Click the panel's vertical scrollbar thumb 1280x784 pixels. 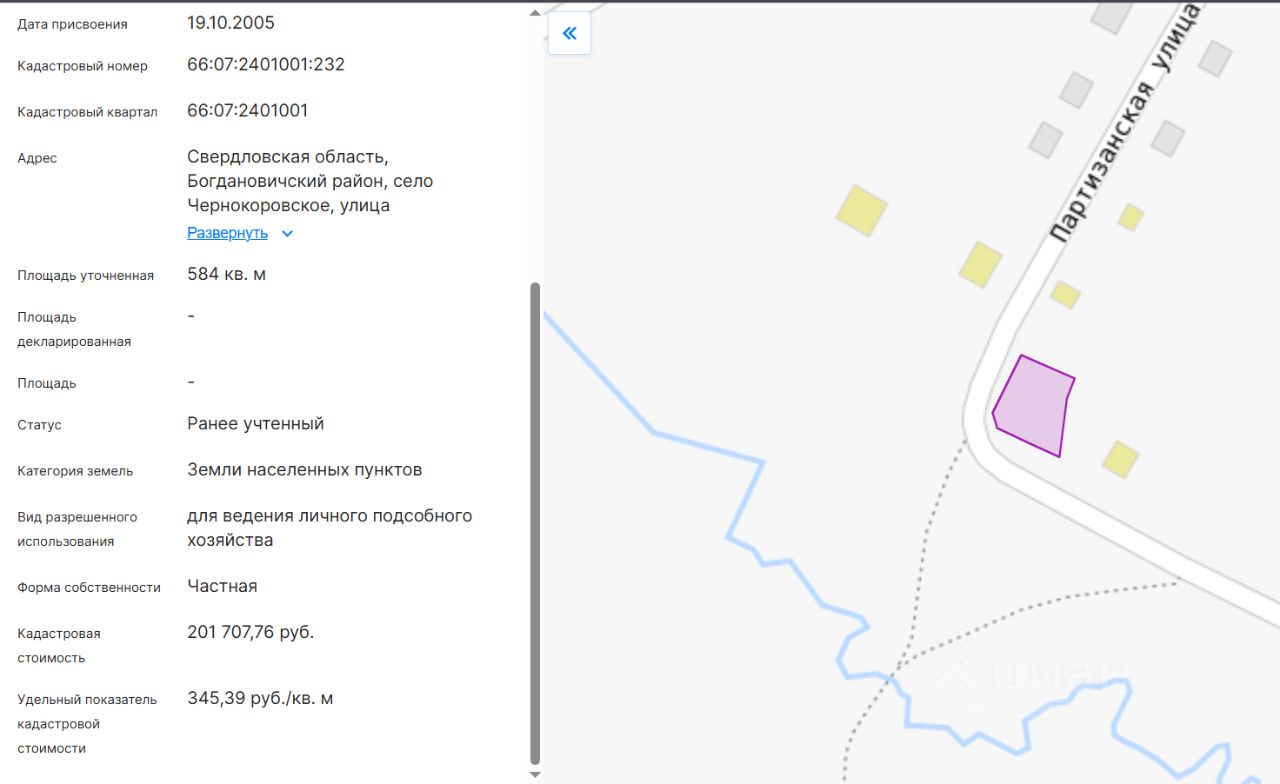(x=535, y=522)
